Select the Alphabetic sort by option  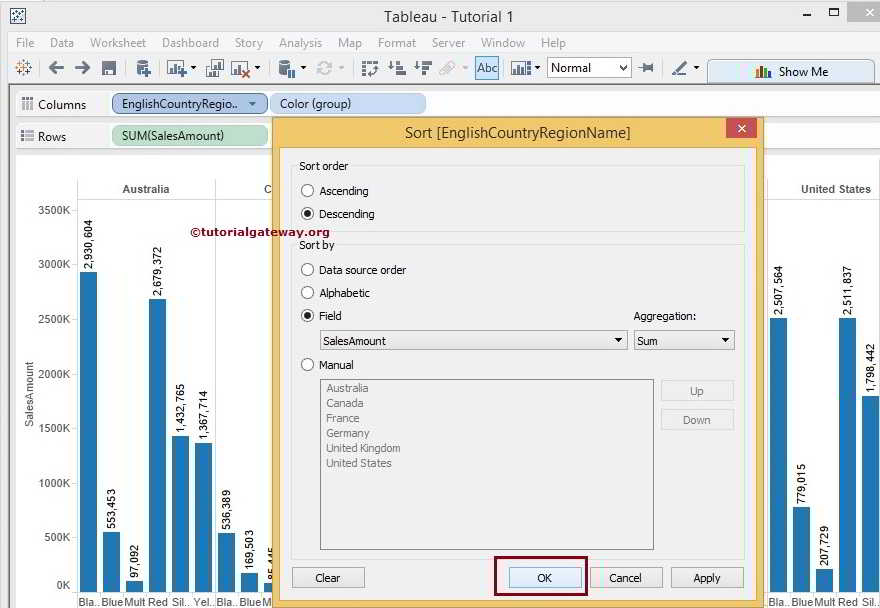click(308, 293)
